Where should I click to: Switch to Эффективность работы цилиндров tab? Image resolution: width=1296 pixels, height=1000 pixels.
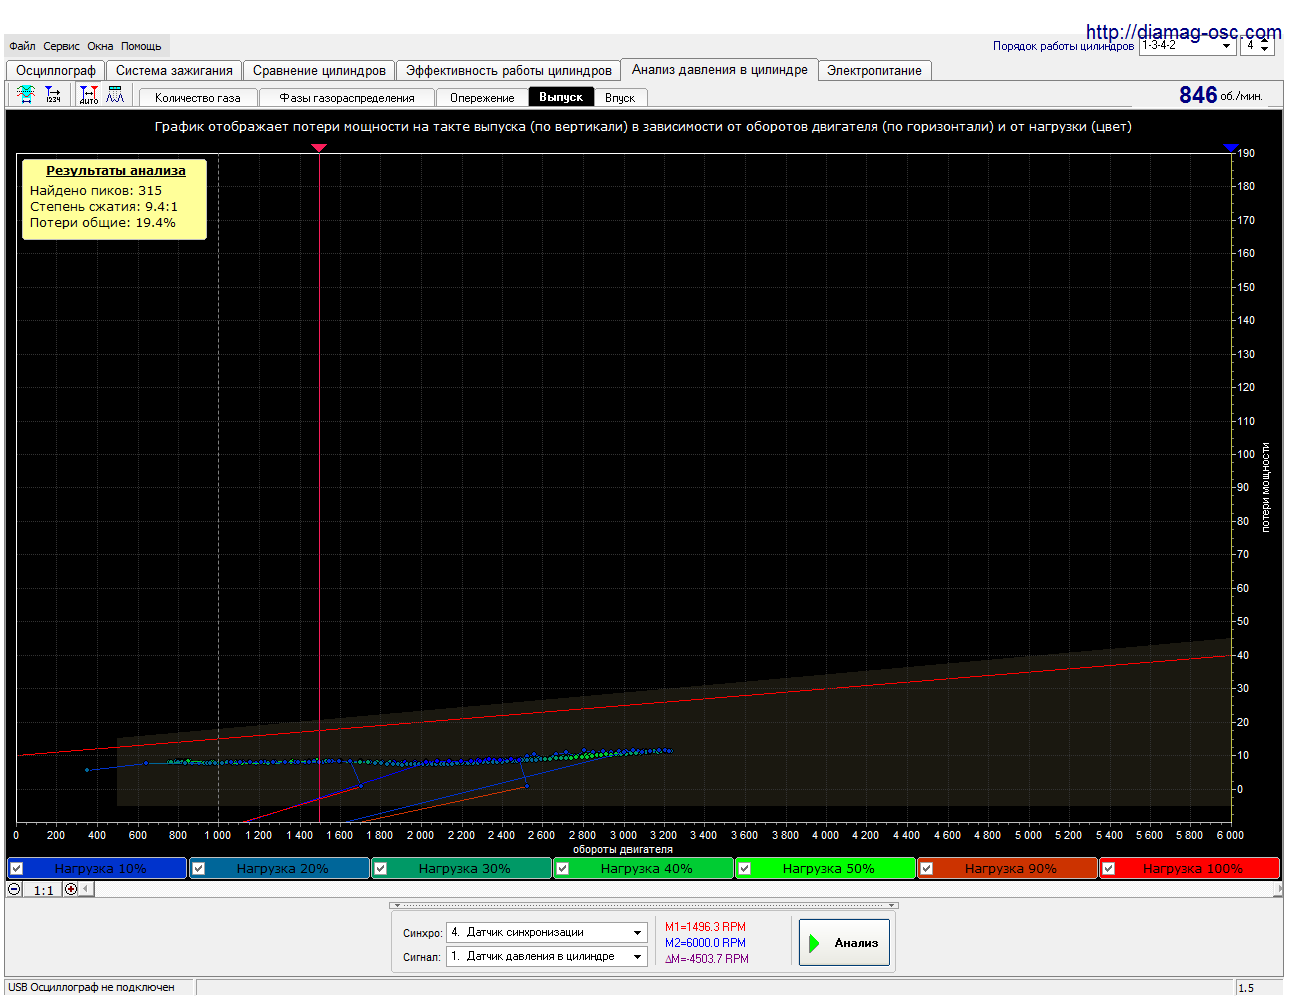point(508,70)
